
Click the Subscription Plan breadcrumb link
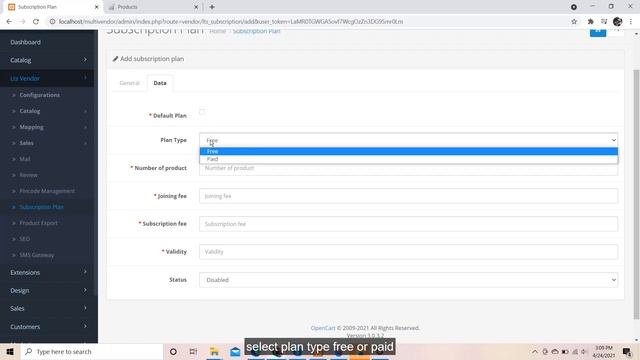tap(256, 31)
